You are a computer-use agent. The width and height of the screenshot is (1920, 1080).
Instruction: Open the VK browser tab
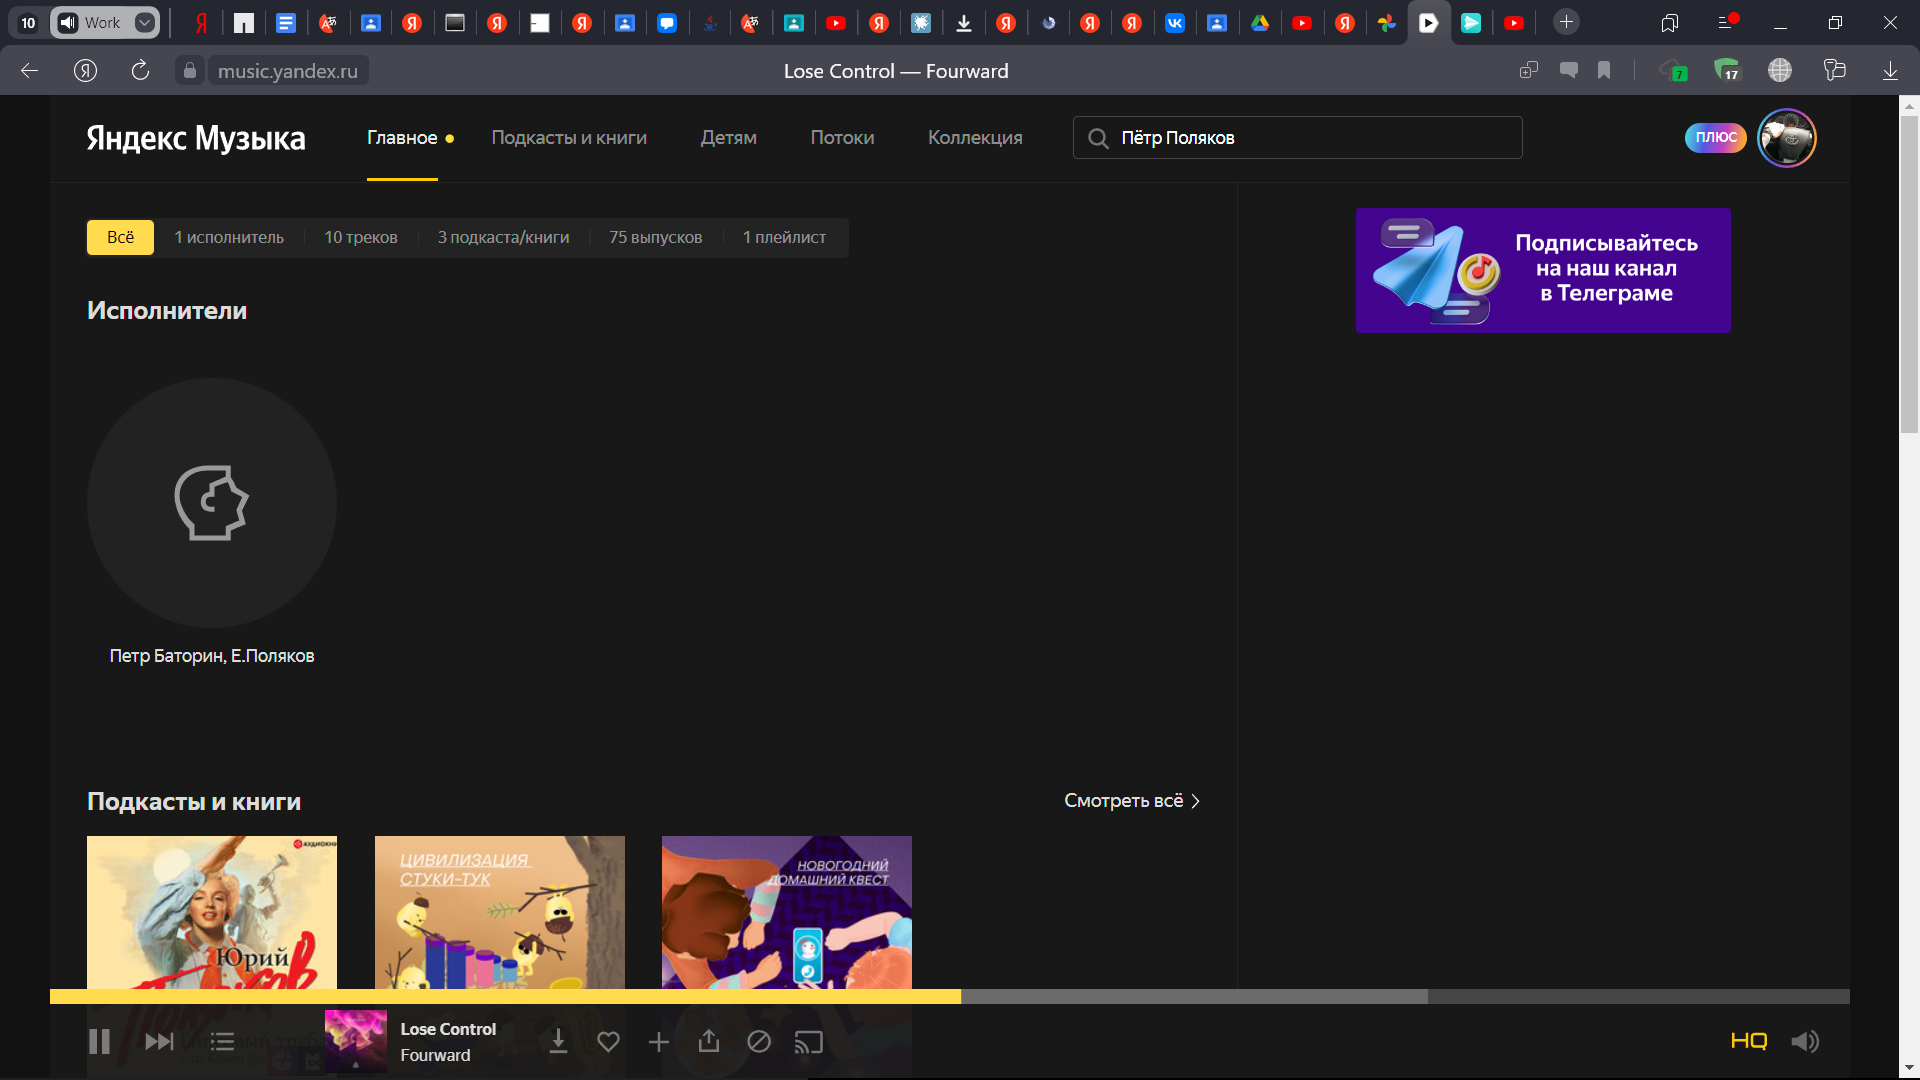1175,22
